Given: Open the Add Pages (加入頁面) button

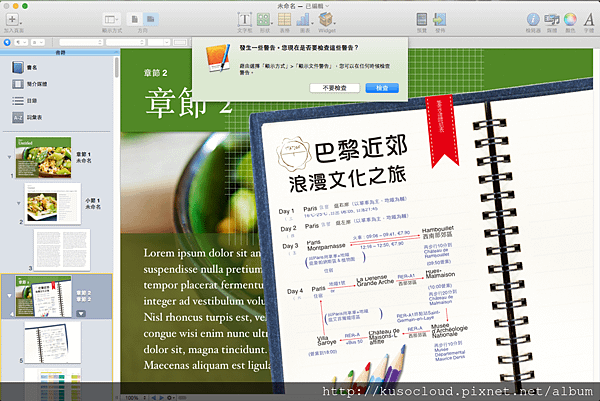Looking at the screenshot, I should 12,19.
